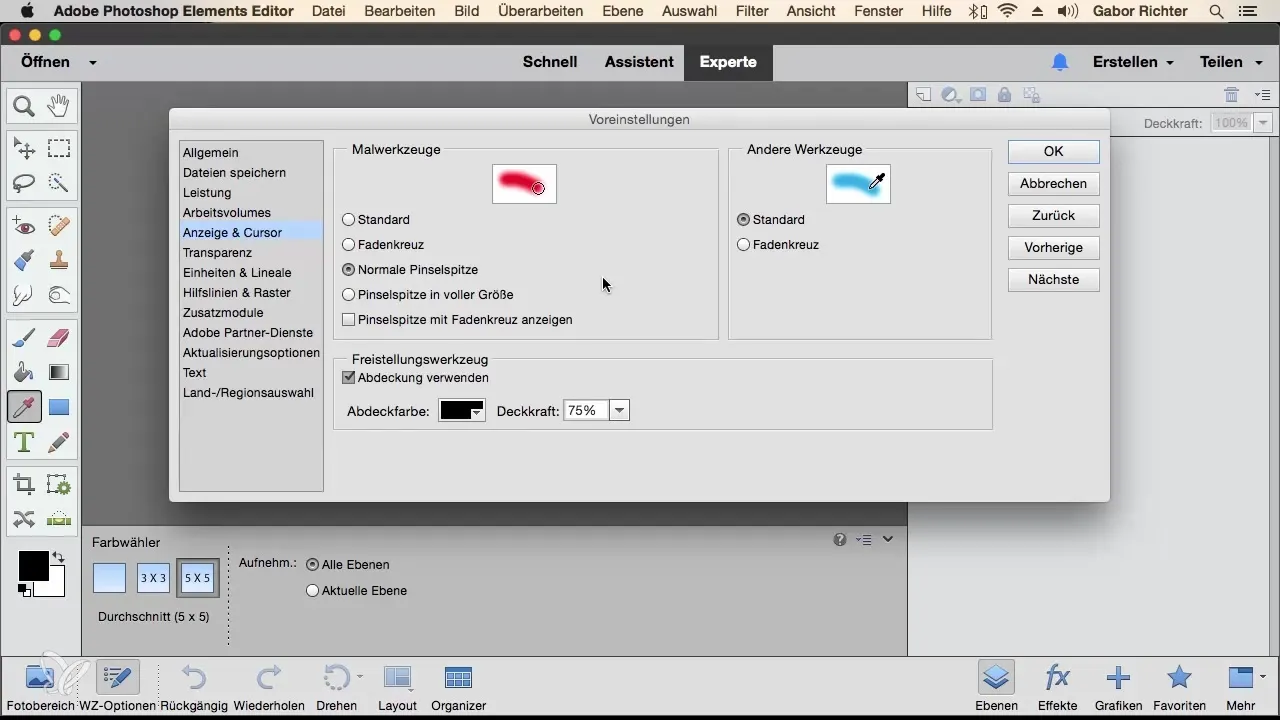1280x720 pixels.
Task: Confirm preferences with OK button
Action: click(1054, 152)
